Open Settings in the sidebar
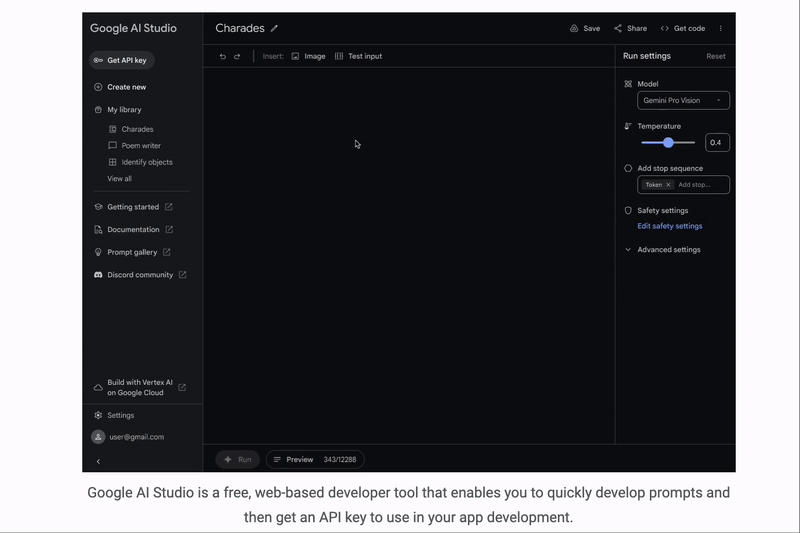Screen dimensions: 800x533 pos(114,415)
